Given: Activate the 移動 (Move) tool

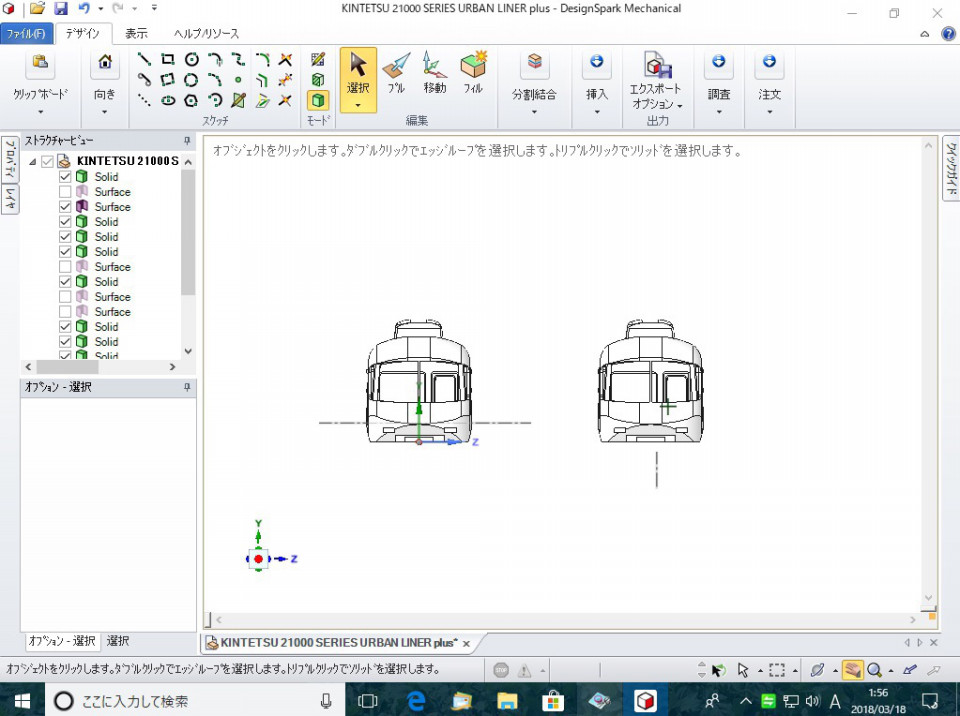Looking at the screenshot, I should tap(434, 73).
